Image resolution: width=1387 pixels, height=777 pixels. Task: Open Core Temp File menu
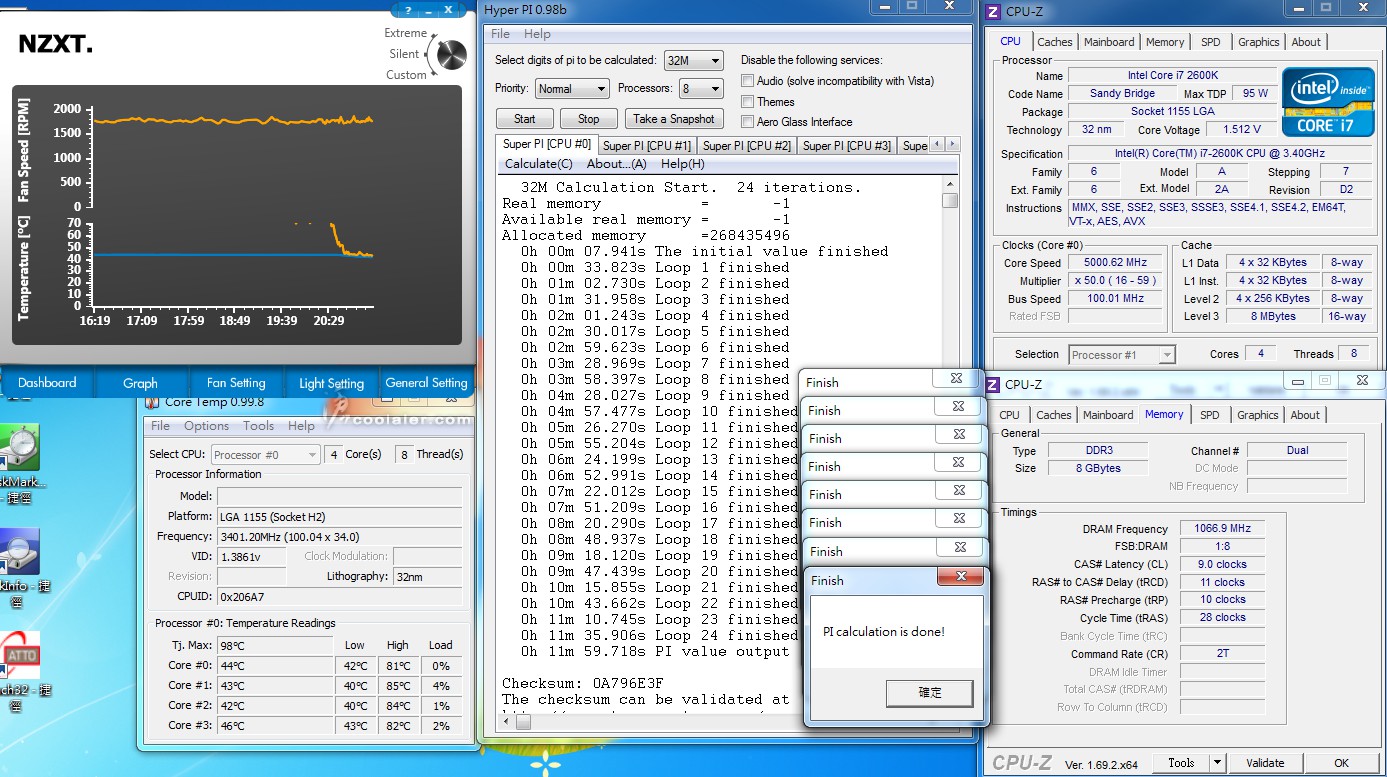click(160, 425)
